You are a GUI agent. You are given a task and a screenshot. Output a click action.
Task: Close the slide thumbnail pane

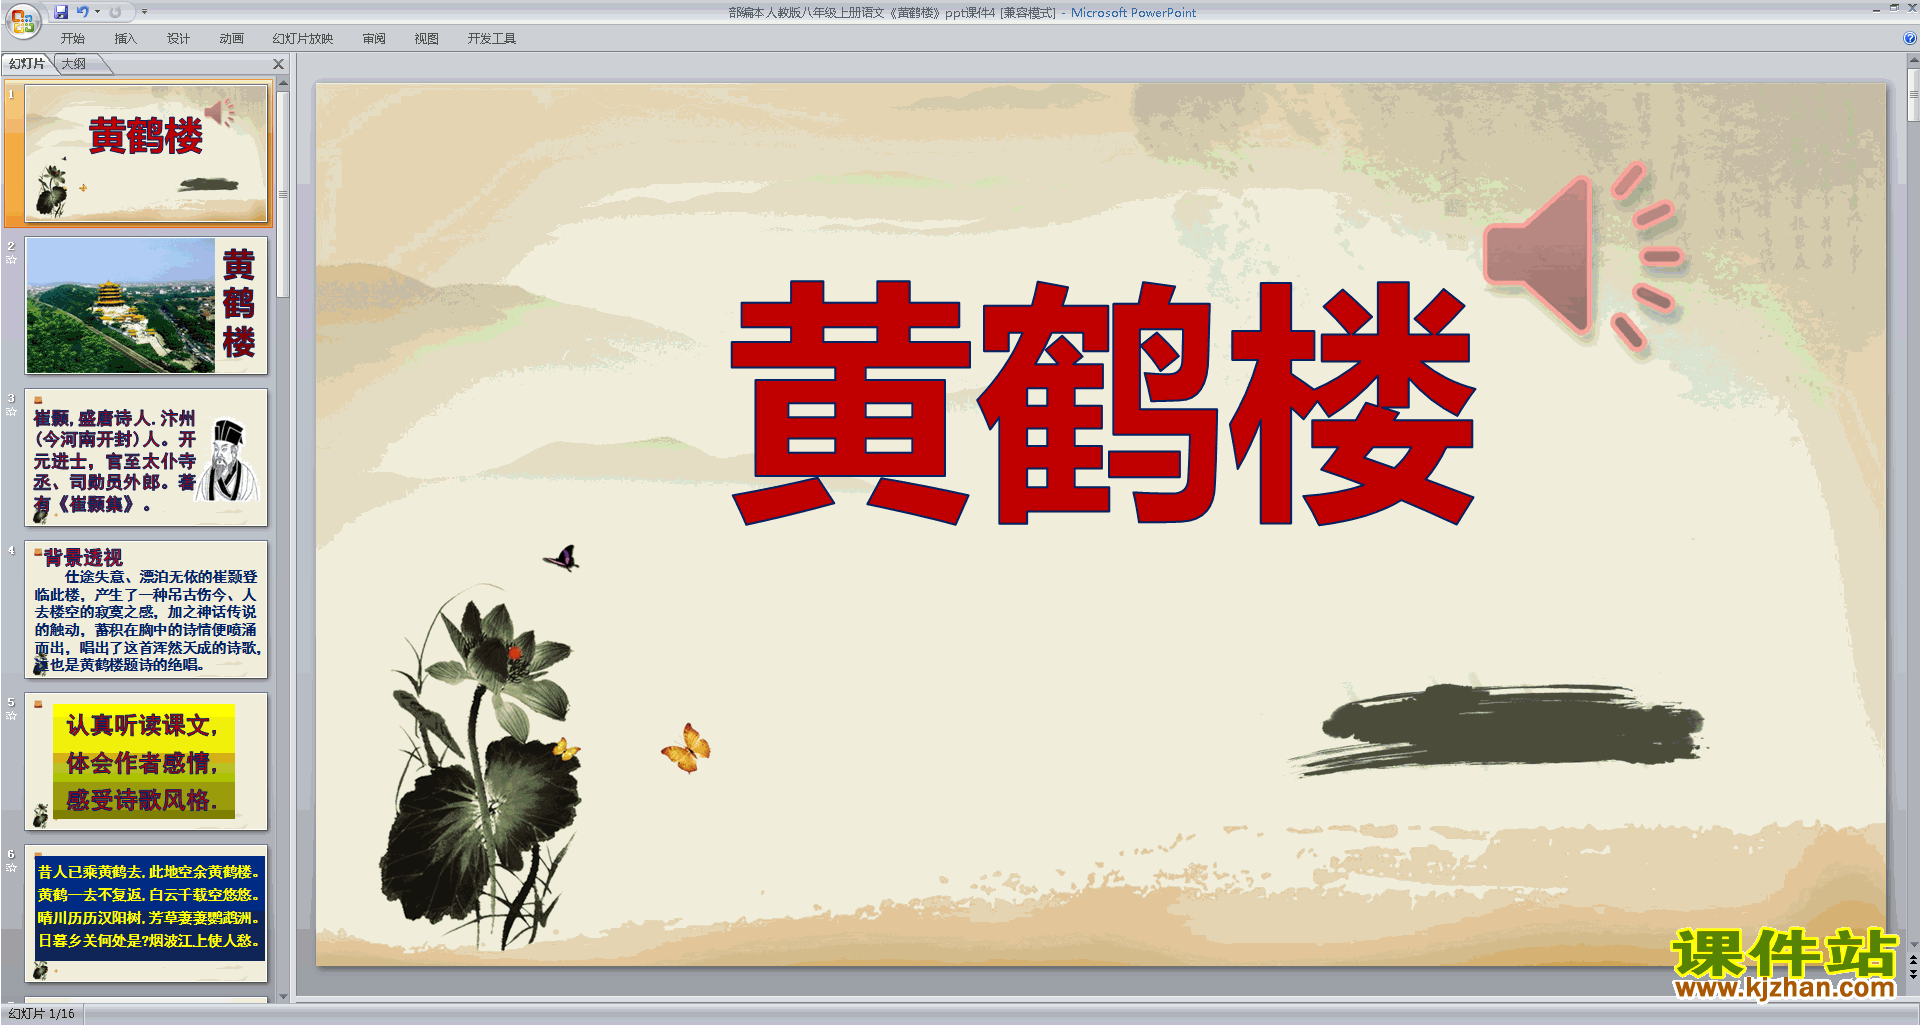coord(279,64)
